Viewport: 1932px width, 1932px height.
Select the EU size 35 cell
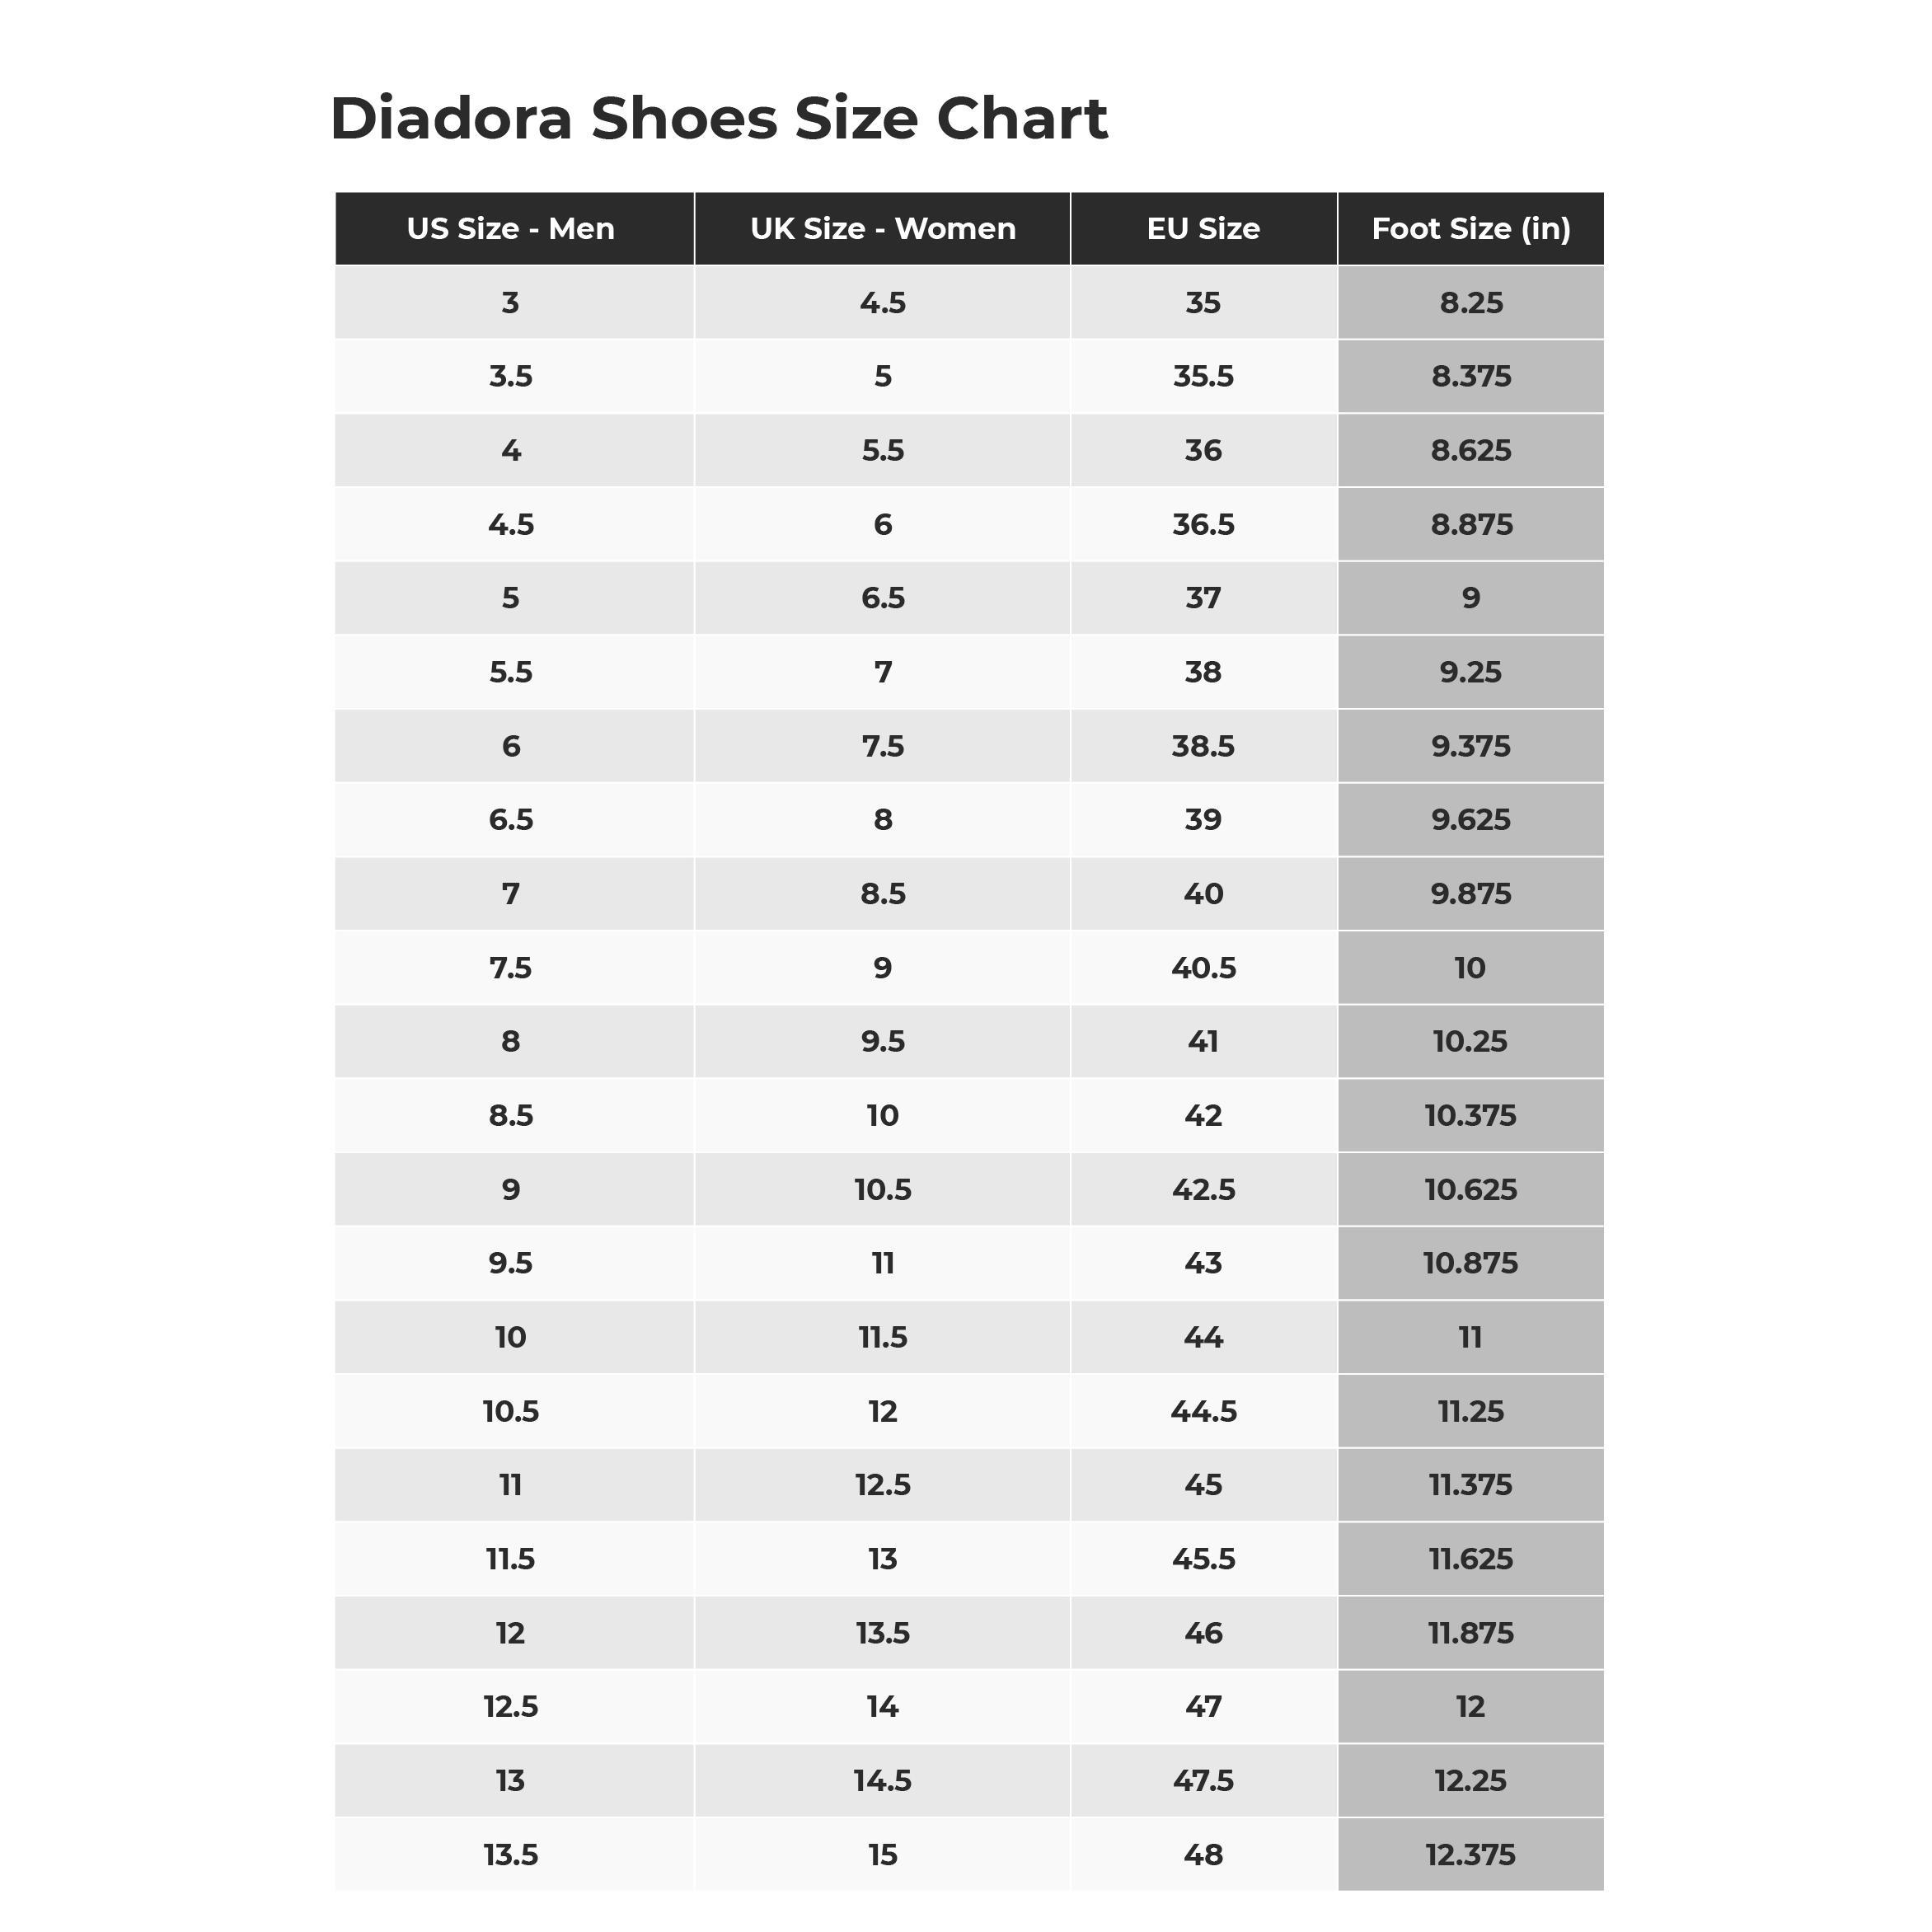tap(1203, 303)
